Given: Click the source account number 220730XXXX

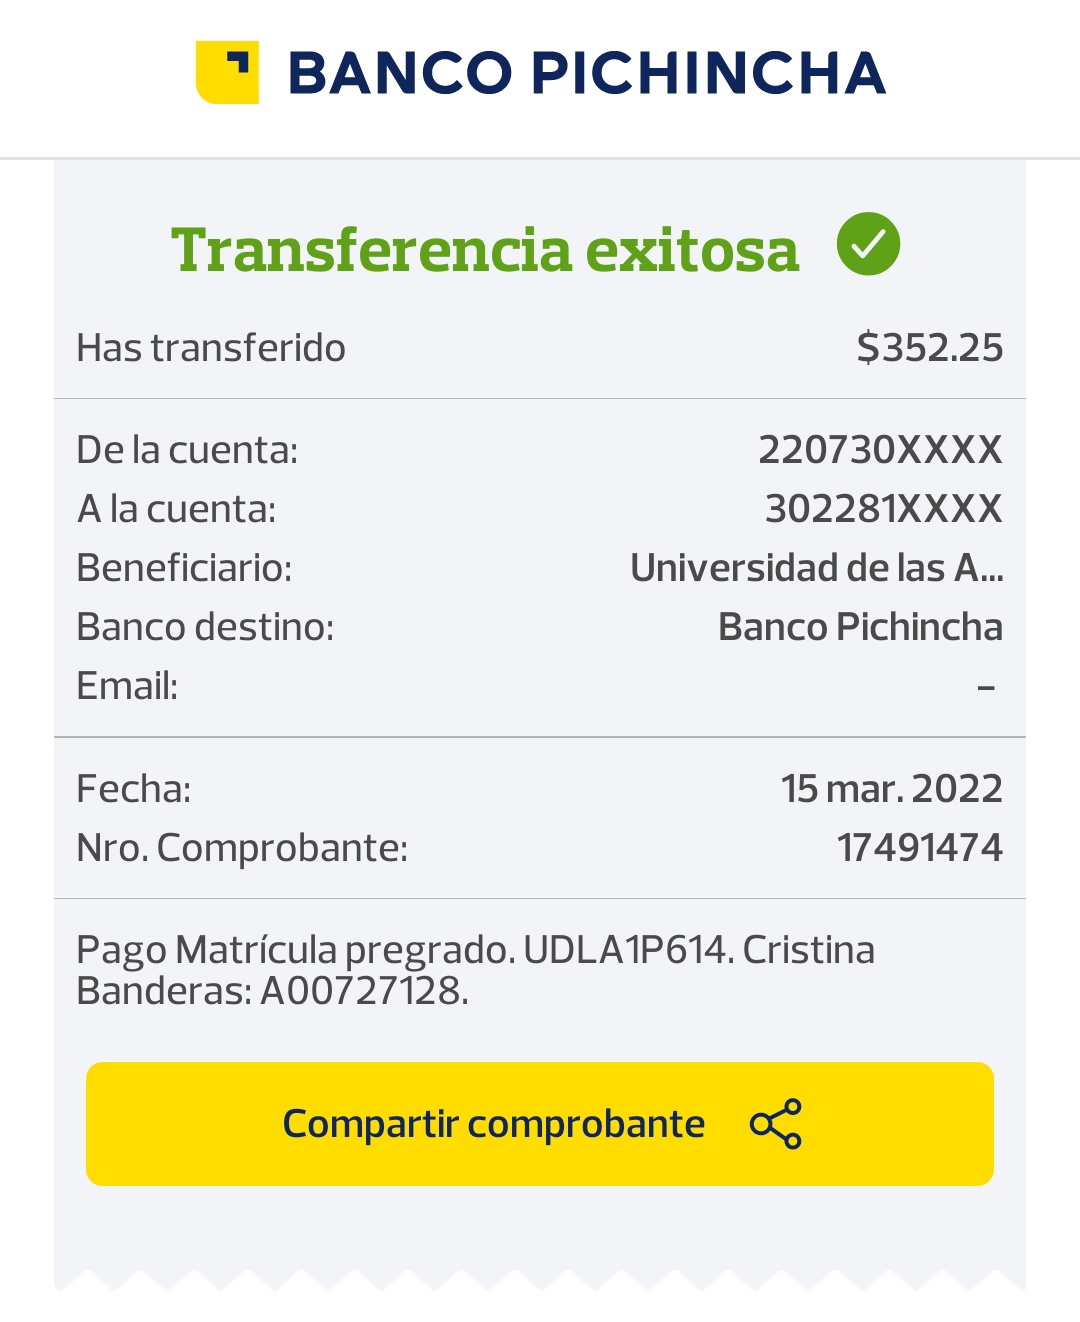Looking at the screenshot, I should point(880,450).
